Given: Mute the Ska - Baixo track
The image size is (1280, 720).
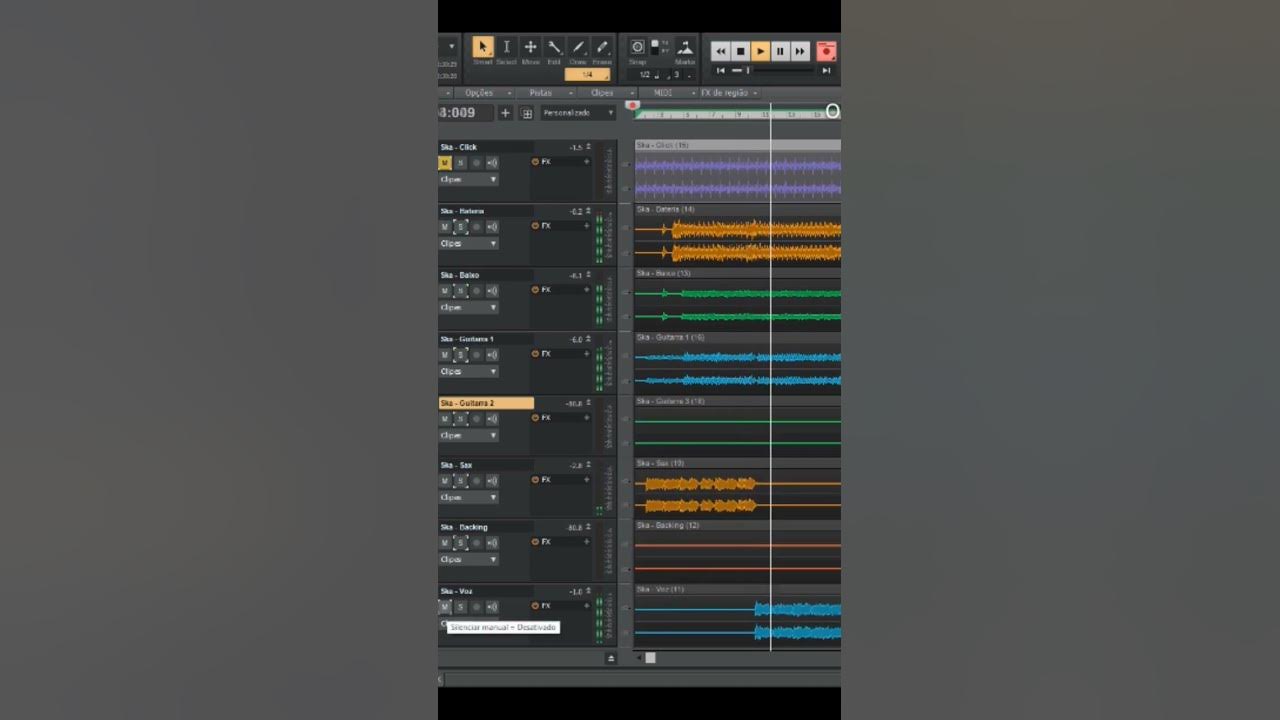Looking at the screenshot, I should [445, 291].
